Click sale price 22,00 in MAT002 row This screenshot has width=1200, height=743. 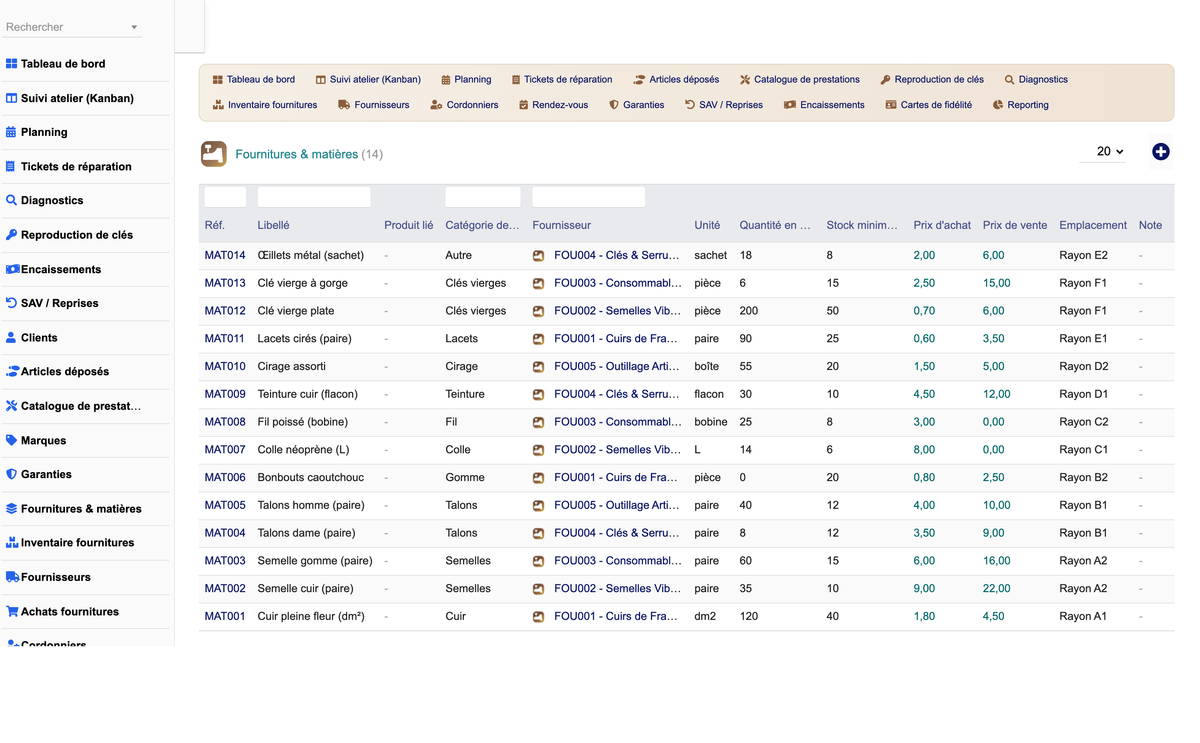997,589
